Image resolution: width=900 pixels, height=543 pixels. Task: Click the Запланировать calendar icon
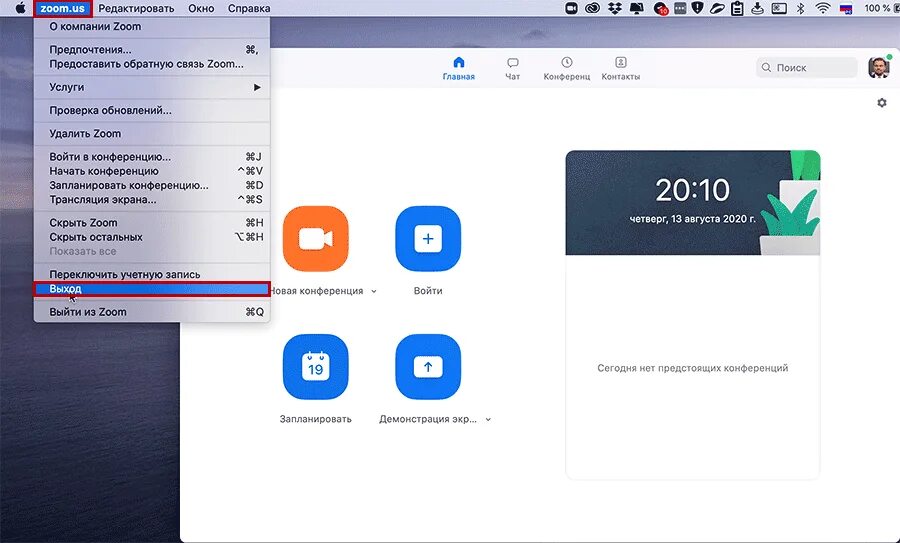(x=316, y=367)
